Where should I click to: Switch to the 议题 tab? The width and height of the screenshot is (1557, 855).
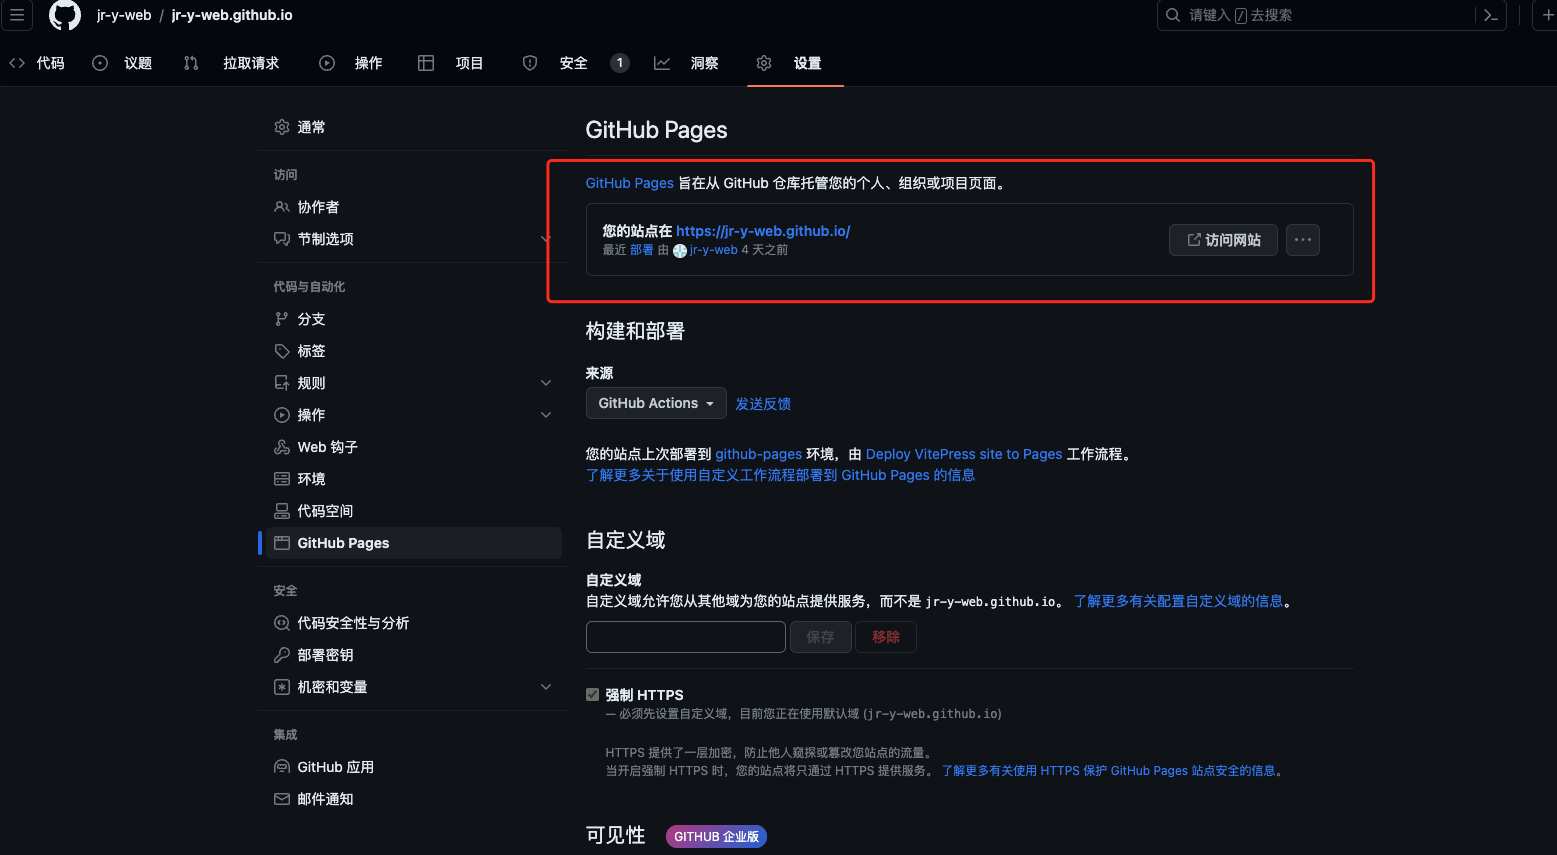coord(123,63)
